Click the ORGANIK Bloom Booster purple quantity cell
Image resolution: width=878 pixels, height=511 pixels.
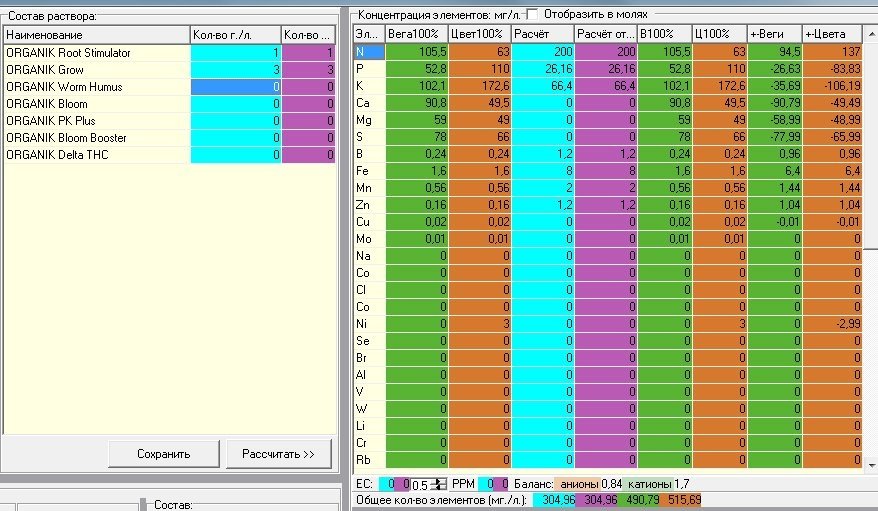pos(309,138)
